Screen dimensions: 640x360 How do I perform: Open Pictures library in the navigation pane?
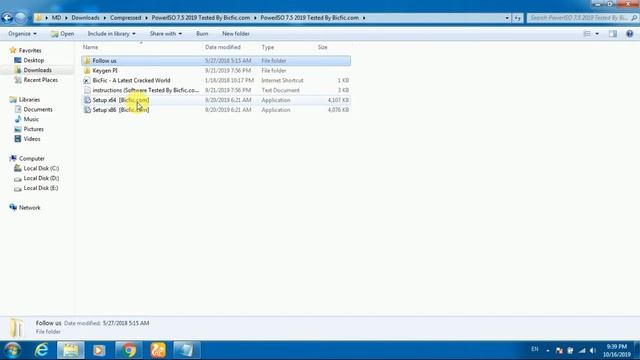pyautogui.click(x=33, y=129)
